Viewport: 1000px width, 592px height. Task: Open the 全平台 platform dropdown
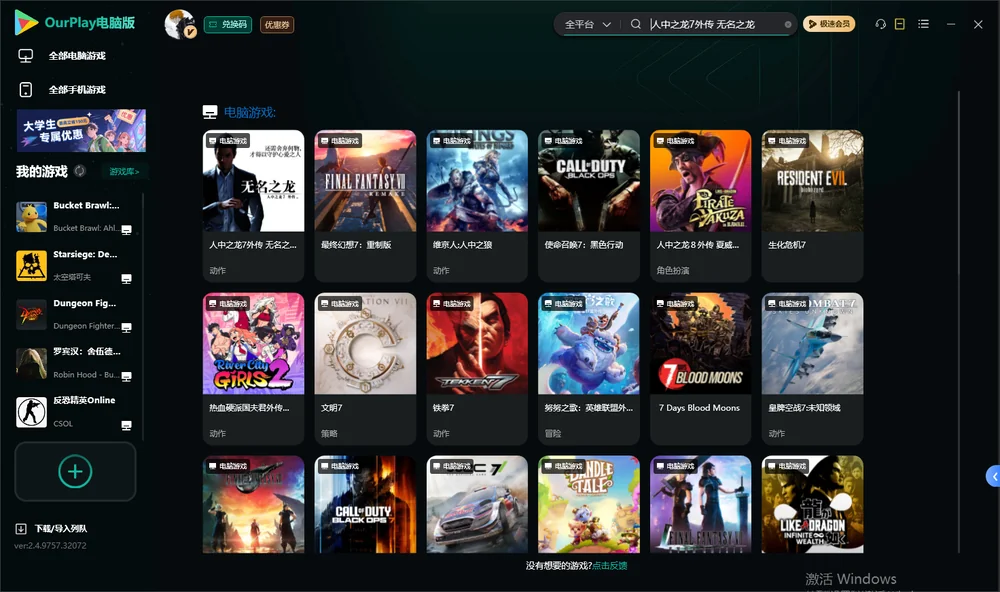click(x=587, y=24)
